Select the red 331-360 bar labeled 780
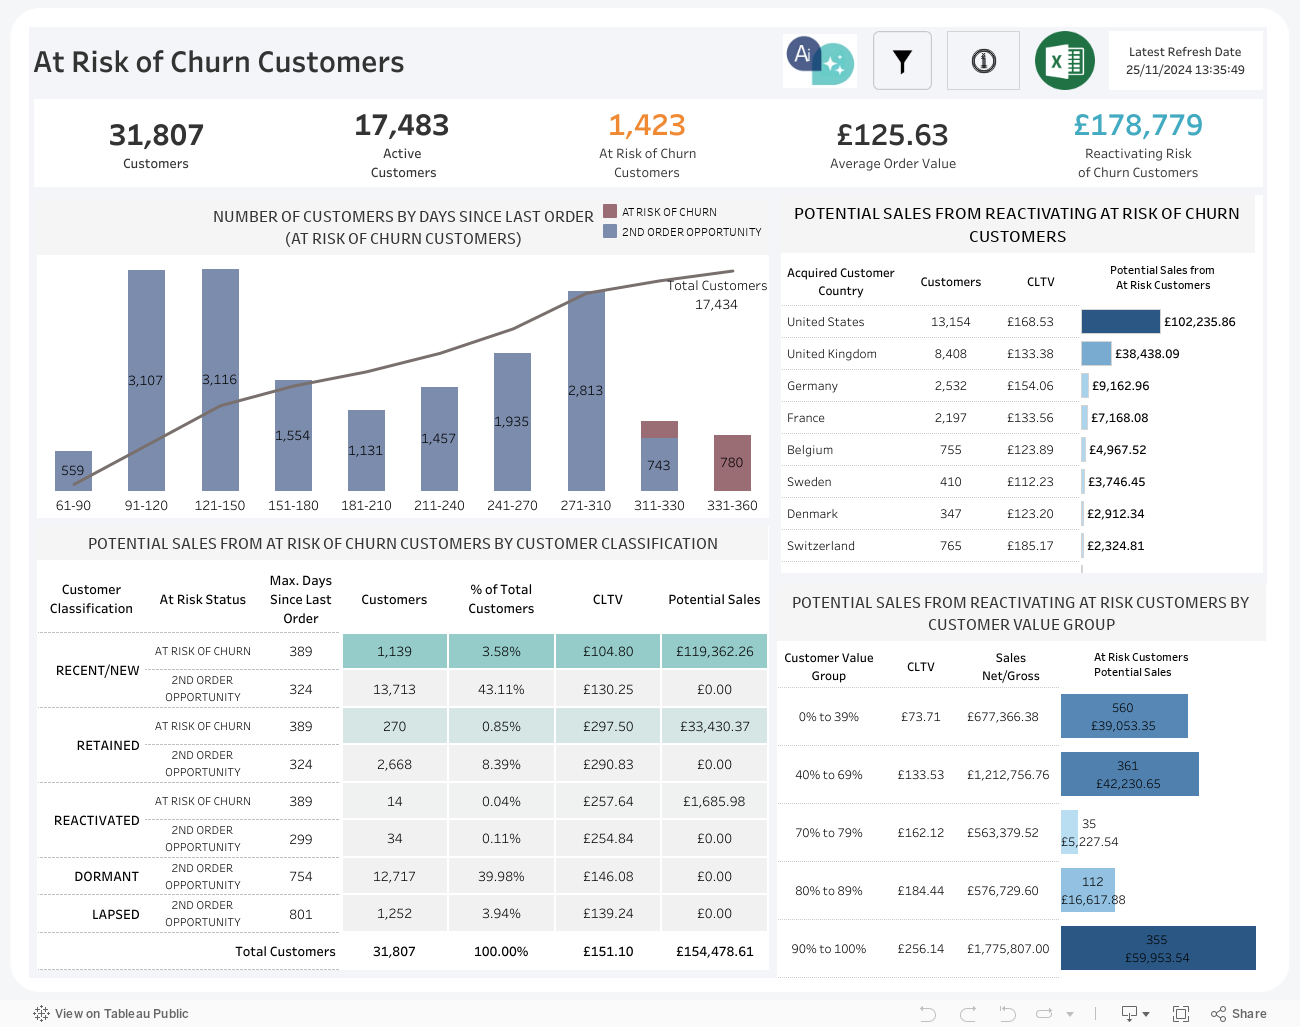The width and height of the screenshot is (1300, 1027). [x=732, y=462]
